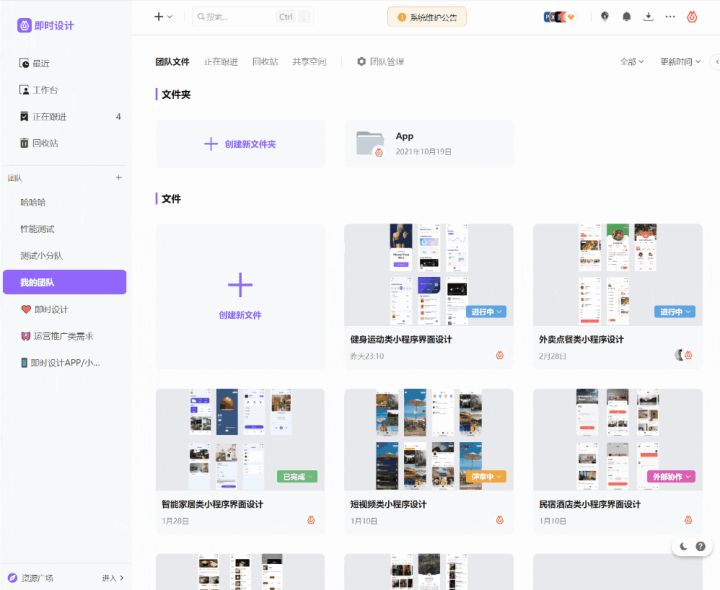Click 创建新文件夹 button

point(240,144)
